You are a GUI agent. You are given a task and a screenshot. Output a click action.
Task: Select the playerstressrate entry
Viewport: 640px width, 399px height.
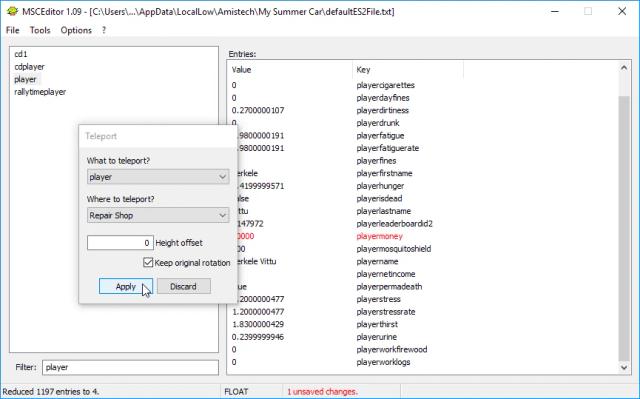click(386, 312)
